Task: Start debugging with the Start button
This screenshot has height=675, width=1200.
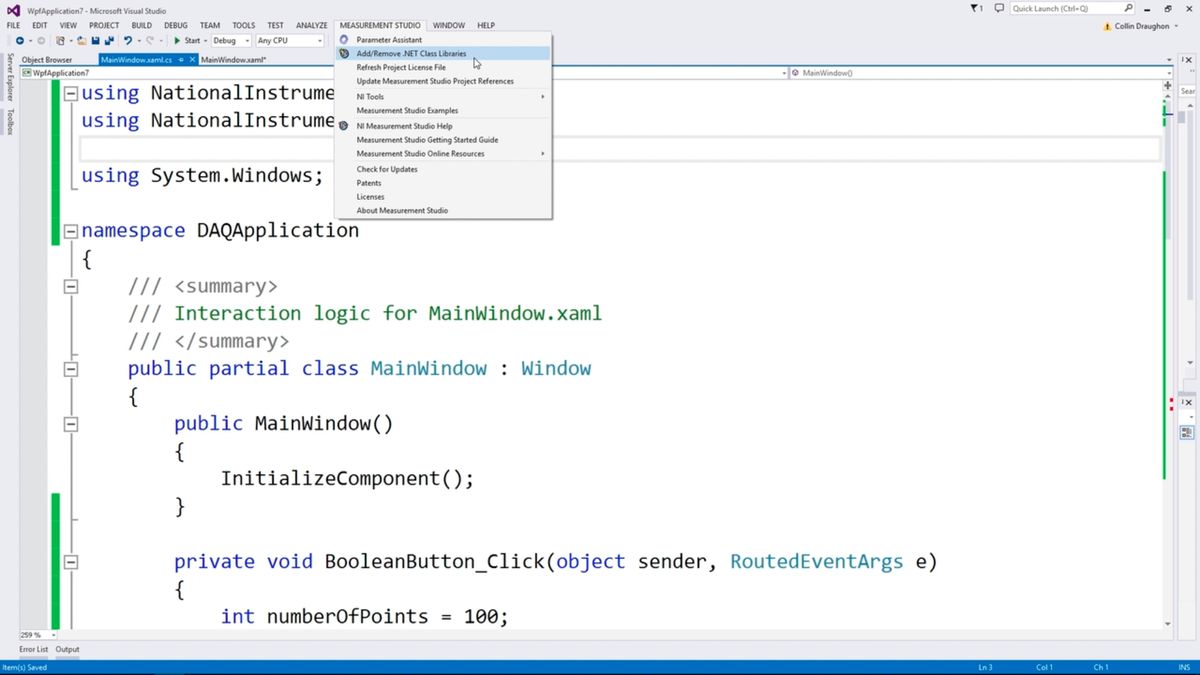Action: click(x=187, y=41)
